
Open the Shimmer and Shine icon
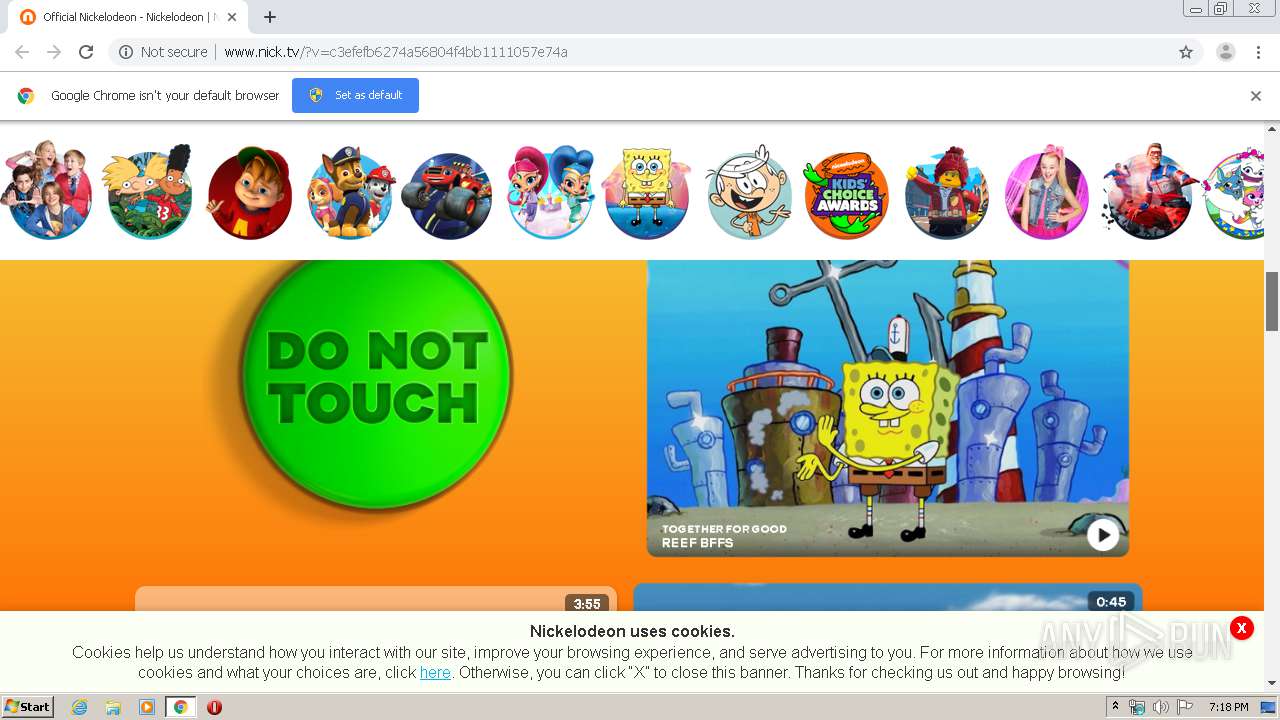550,193
